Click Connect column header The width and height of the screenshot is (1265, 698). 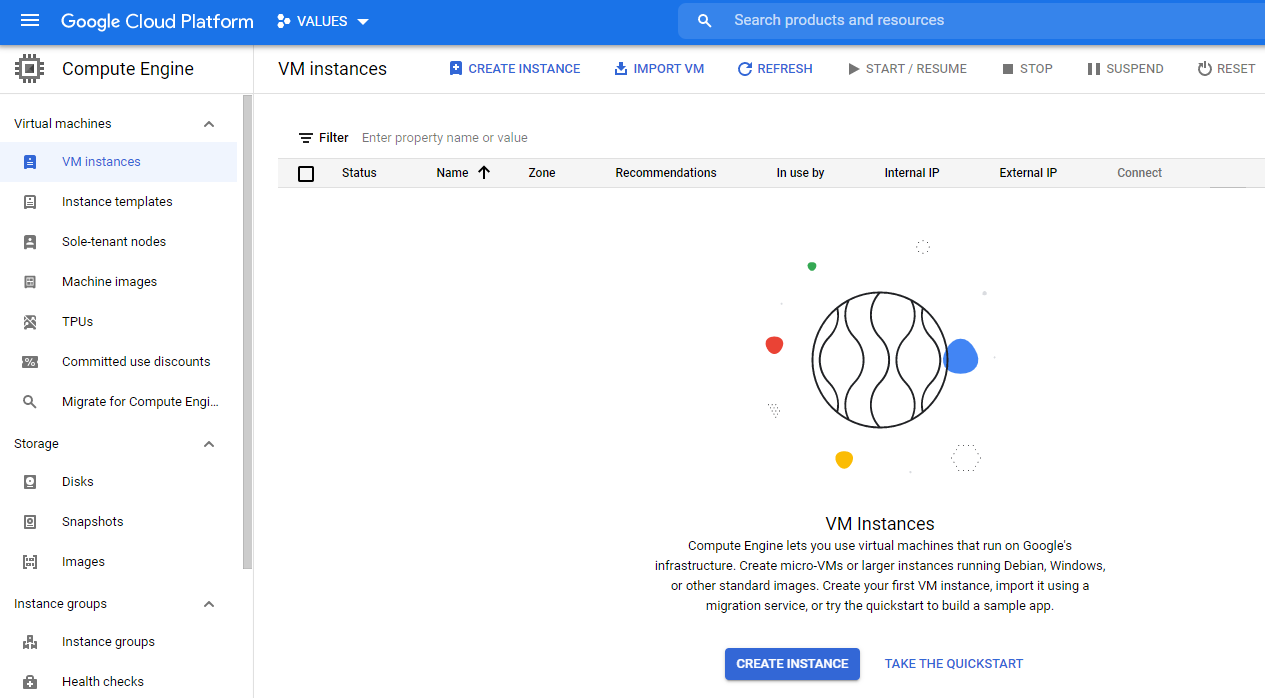(1139, 173)
